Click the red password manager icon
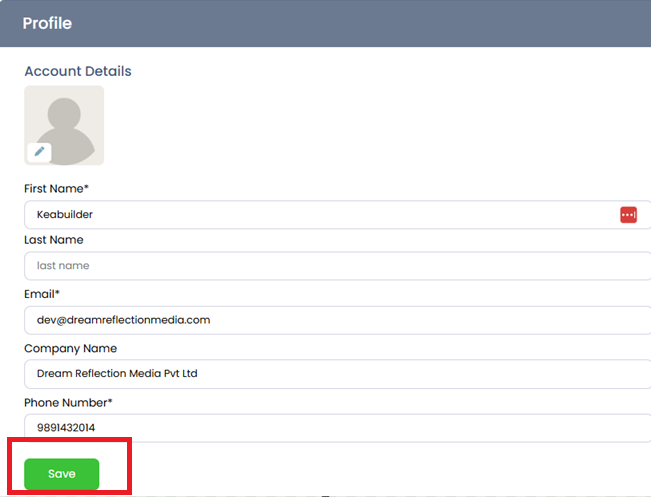 [628, 214]
